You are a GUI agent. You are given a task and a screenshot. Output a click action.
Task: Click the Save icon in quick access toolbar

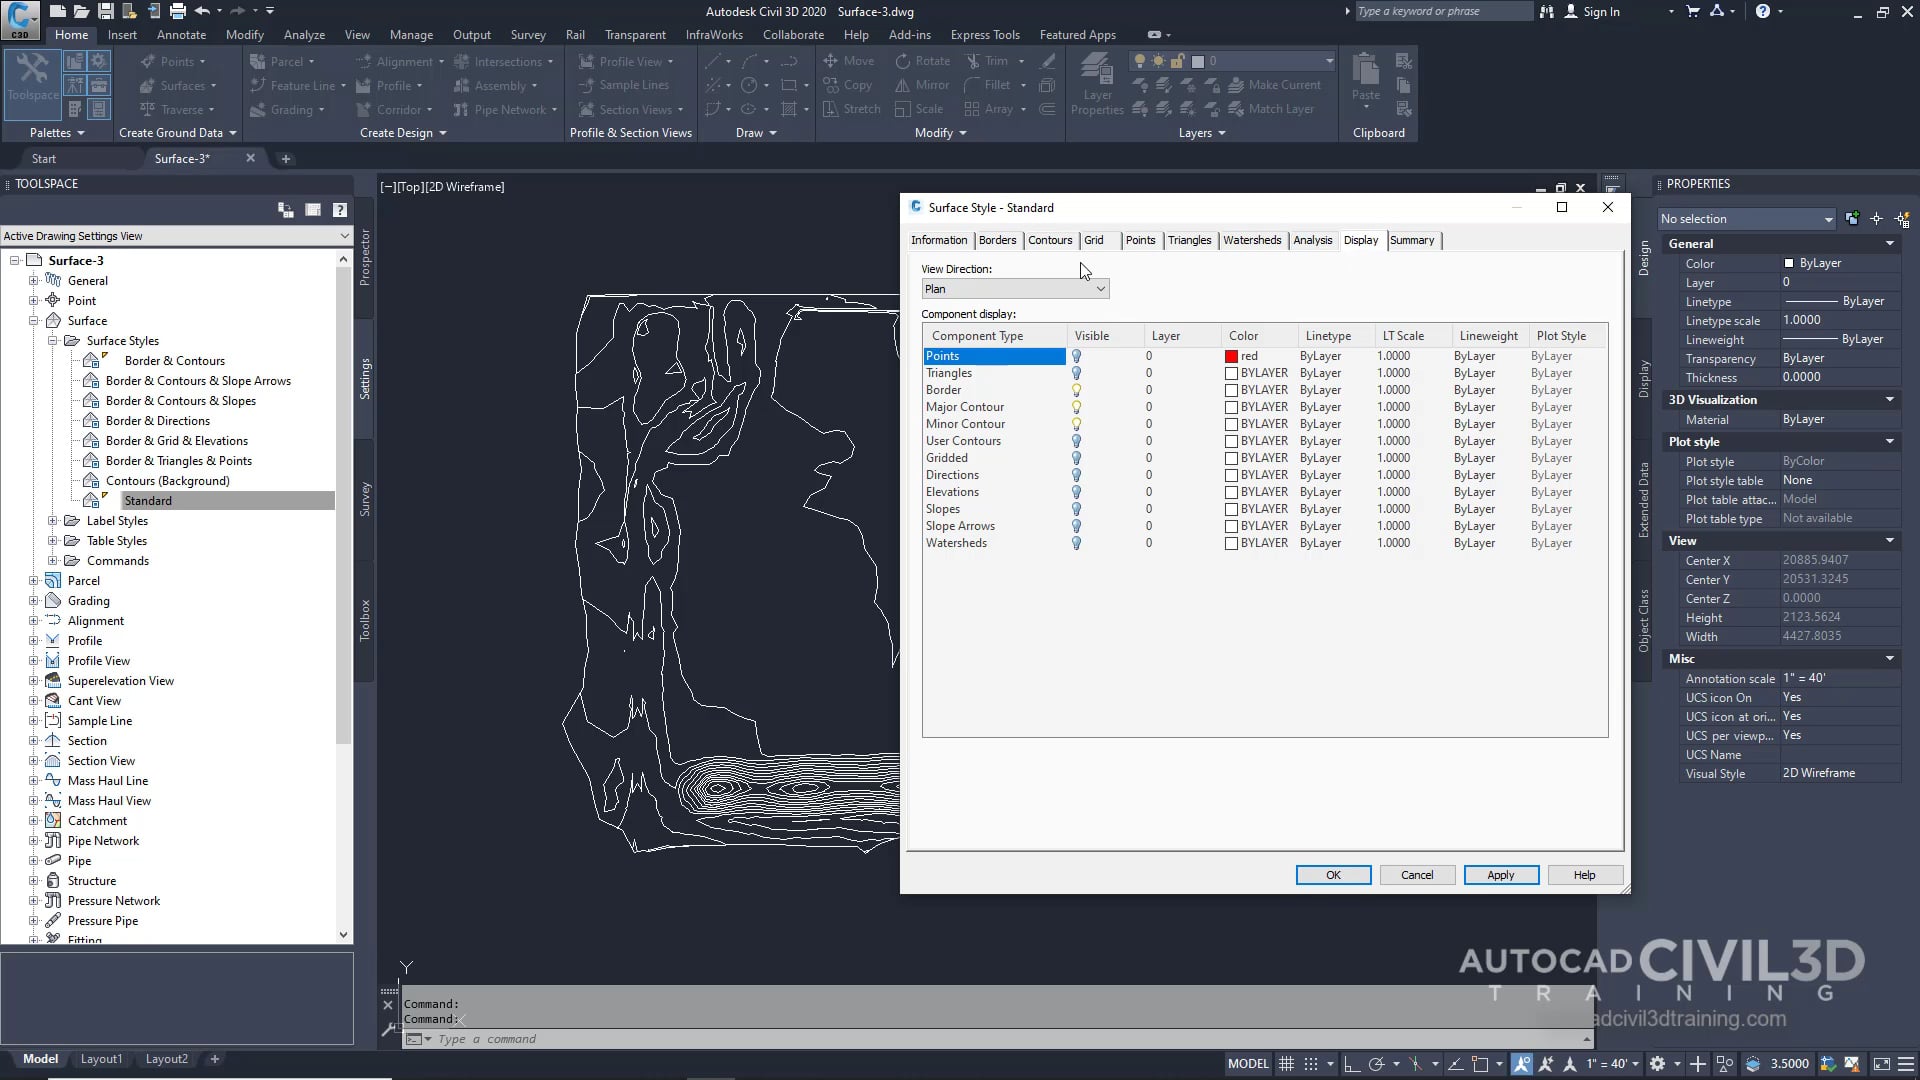pos(105,11)
